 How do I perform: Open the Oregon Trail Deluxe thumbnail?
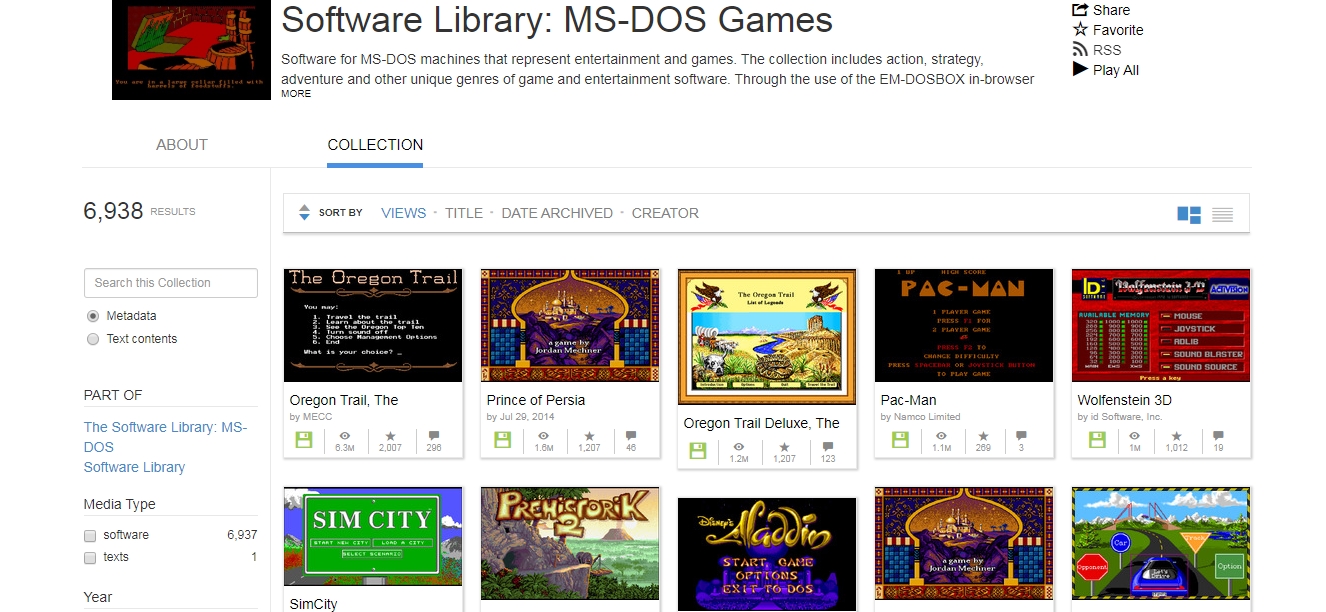pyautogui.click(x=767, y=336)
